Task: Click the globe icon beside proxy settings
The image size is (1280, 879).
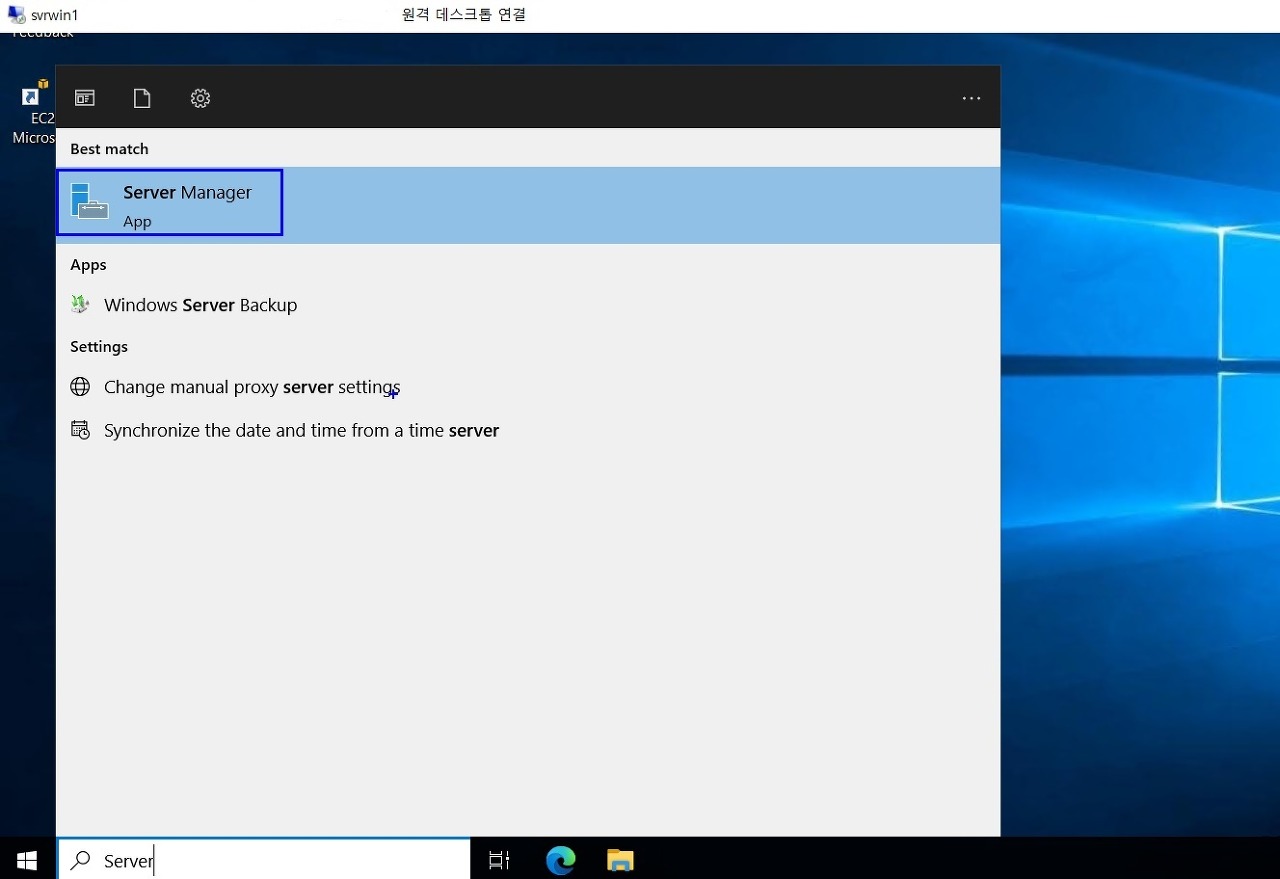Action: (x=80, y=387)
